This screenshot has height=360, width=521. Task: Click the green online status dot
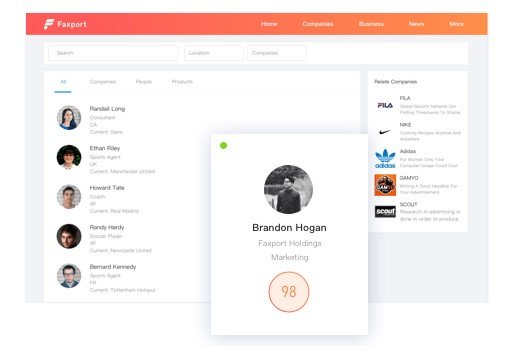tap(223, 145)
